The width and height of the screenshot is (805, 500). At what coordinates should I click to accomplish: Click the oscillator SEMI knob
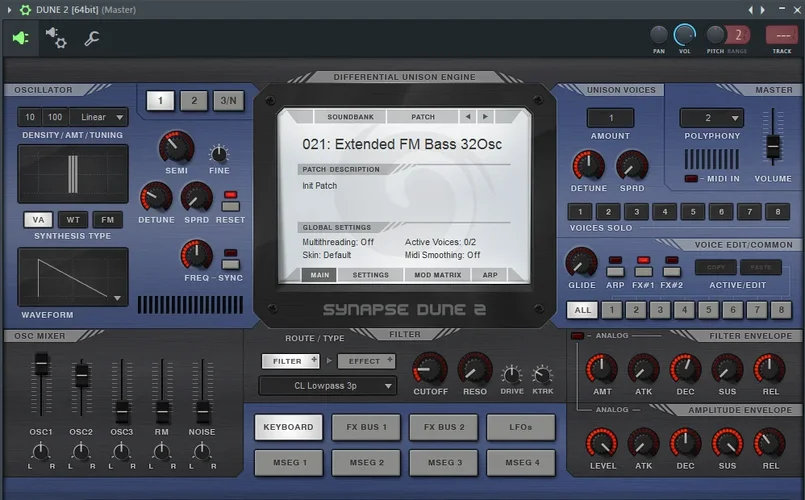(x=176, y=147)
